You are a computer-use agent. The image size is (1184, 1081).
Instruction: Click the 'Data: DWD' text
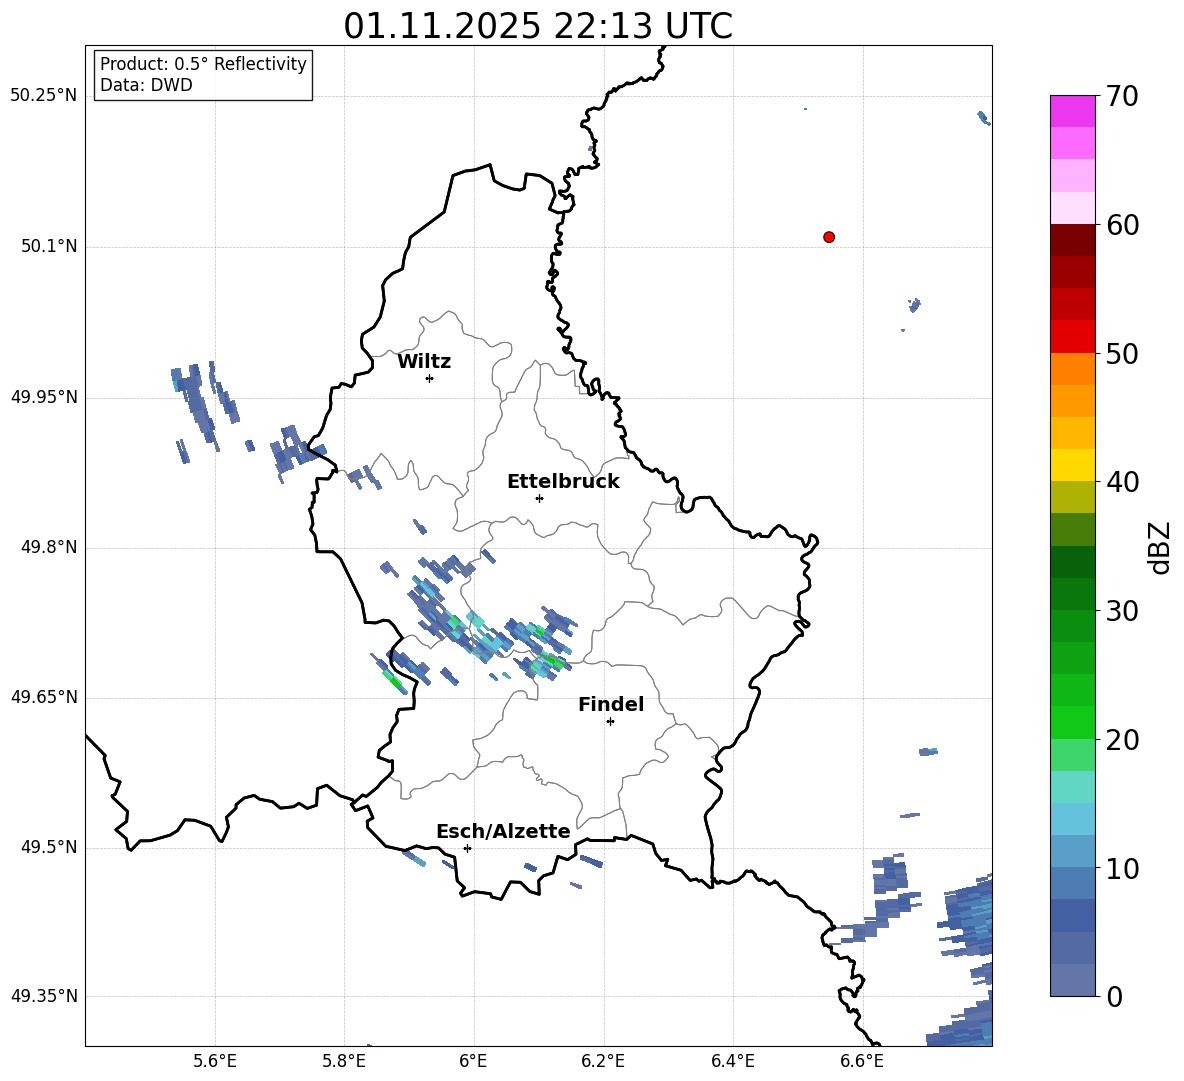pyautogui.click(x=146, y=85)
